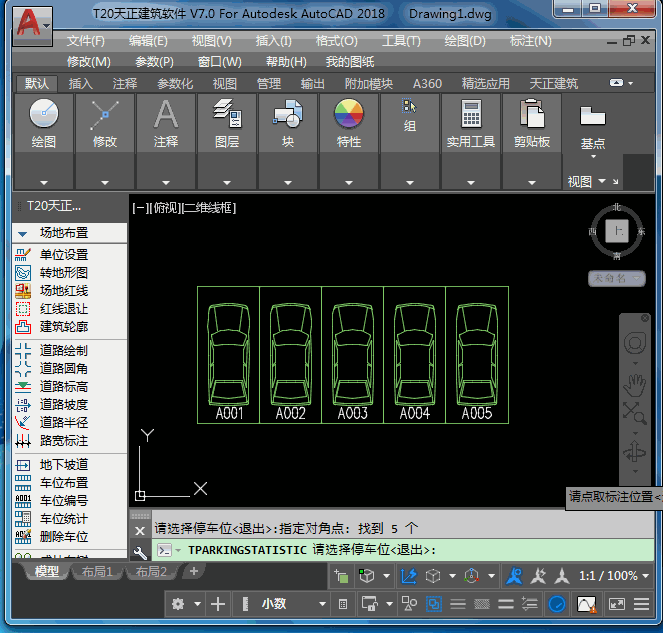Open the 图层 ribbon panel

click(x=227, y=123)
